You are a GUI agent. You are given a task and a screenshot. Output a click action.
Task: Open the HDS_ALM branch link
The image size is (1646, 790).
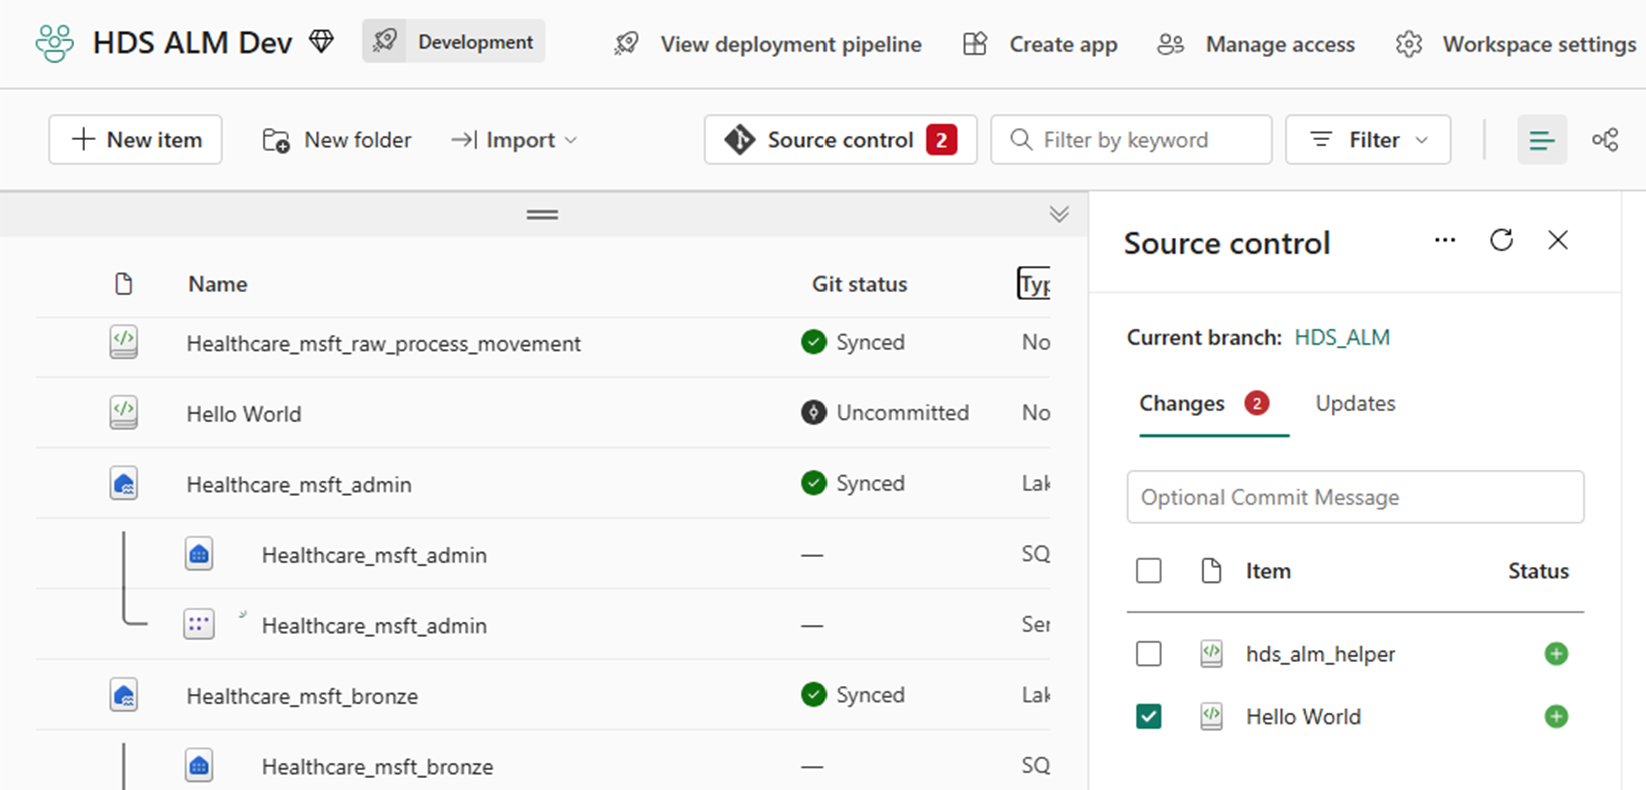click(1342, 338)
